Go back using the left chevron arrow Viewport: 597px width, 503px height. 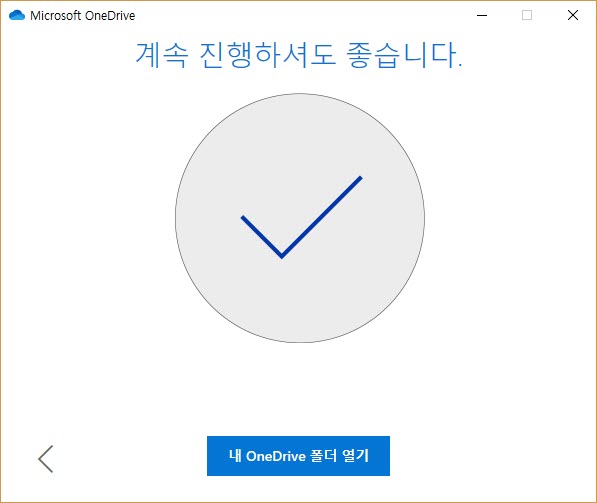pyautogui.click(x=46, y=459)
